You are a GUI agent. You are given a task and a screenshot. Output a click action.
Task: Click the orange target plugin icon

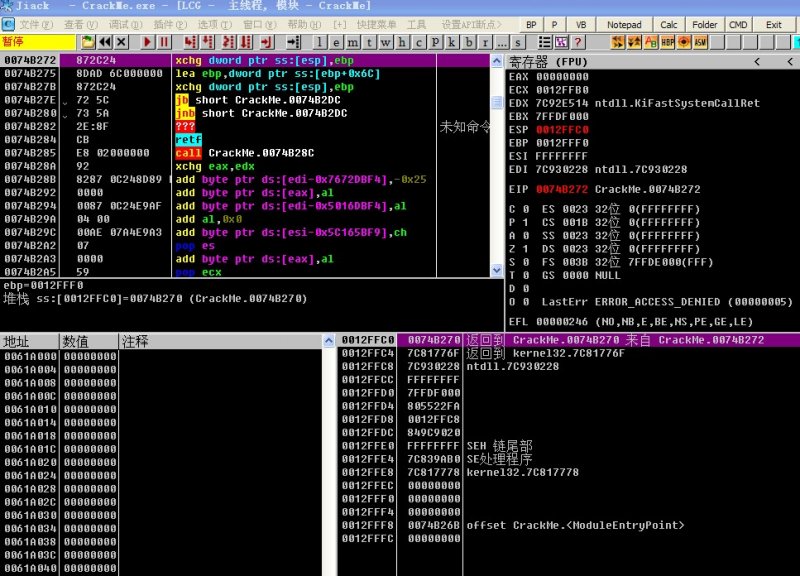click(x=684, y=42)
